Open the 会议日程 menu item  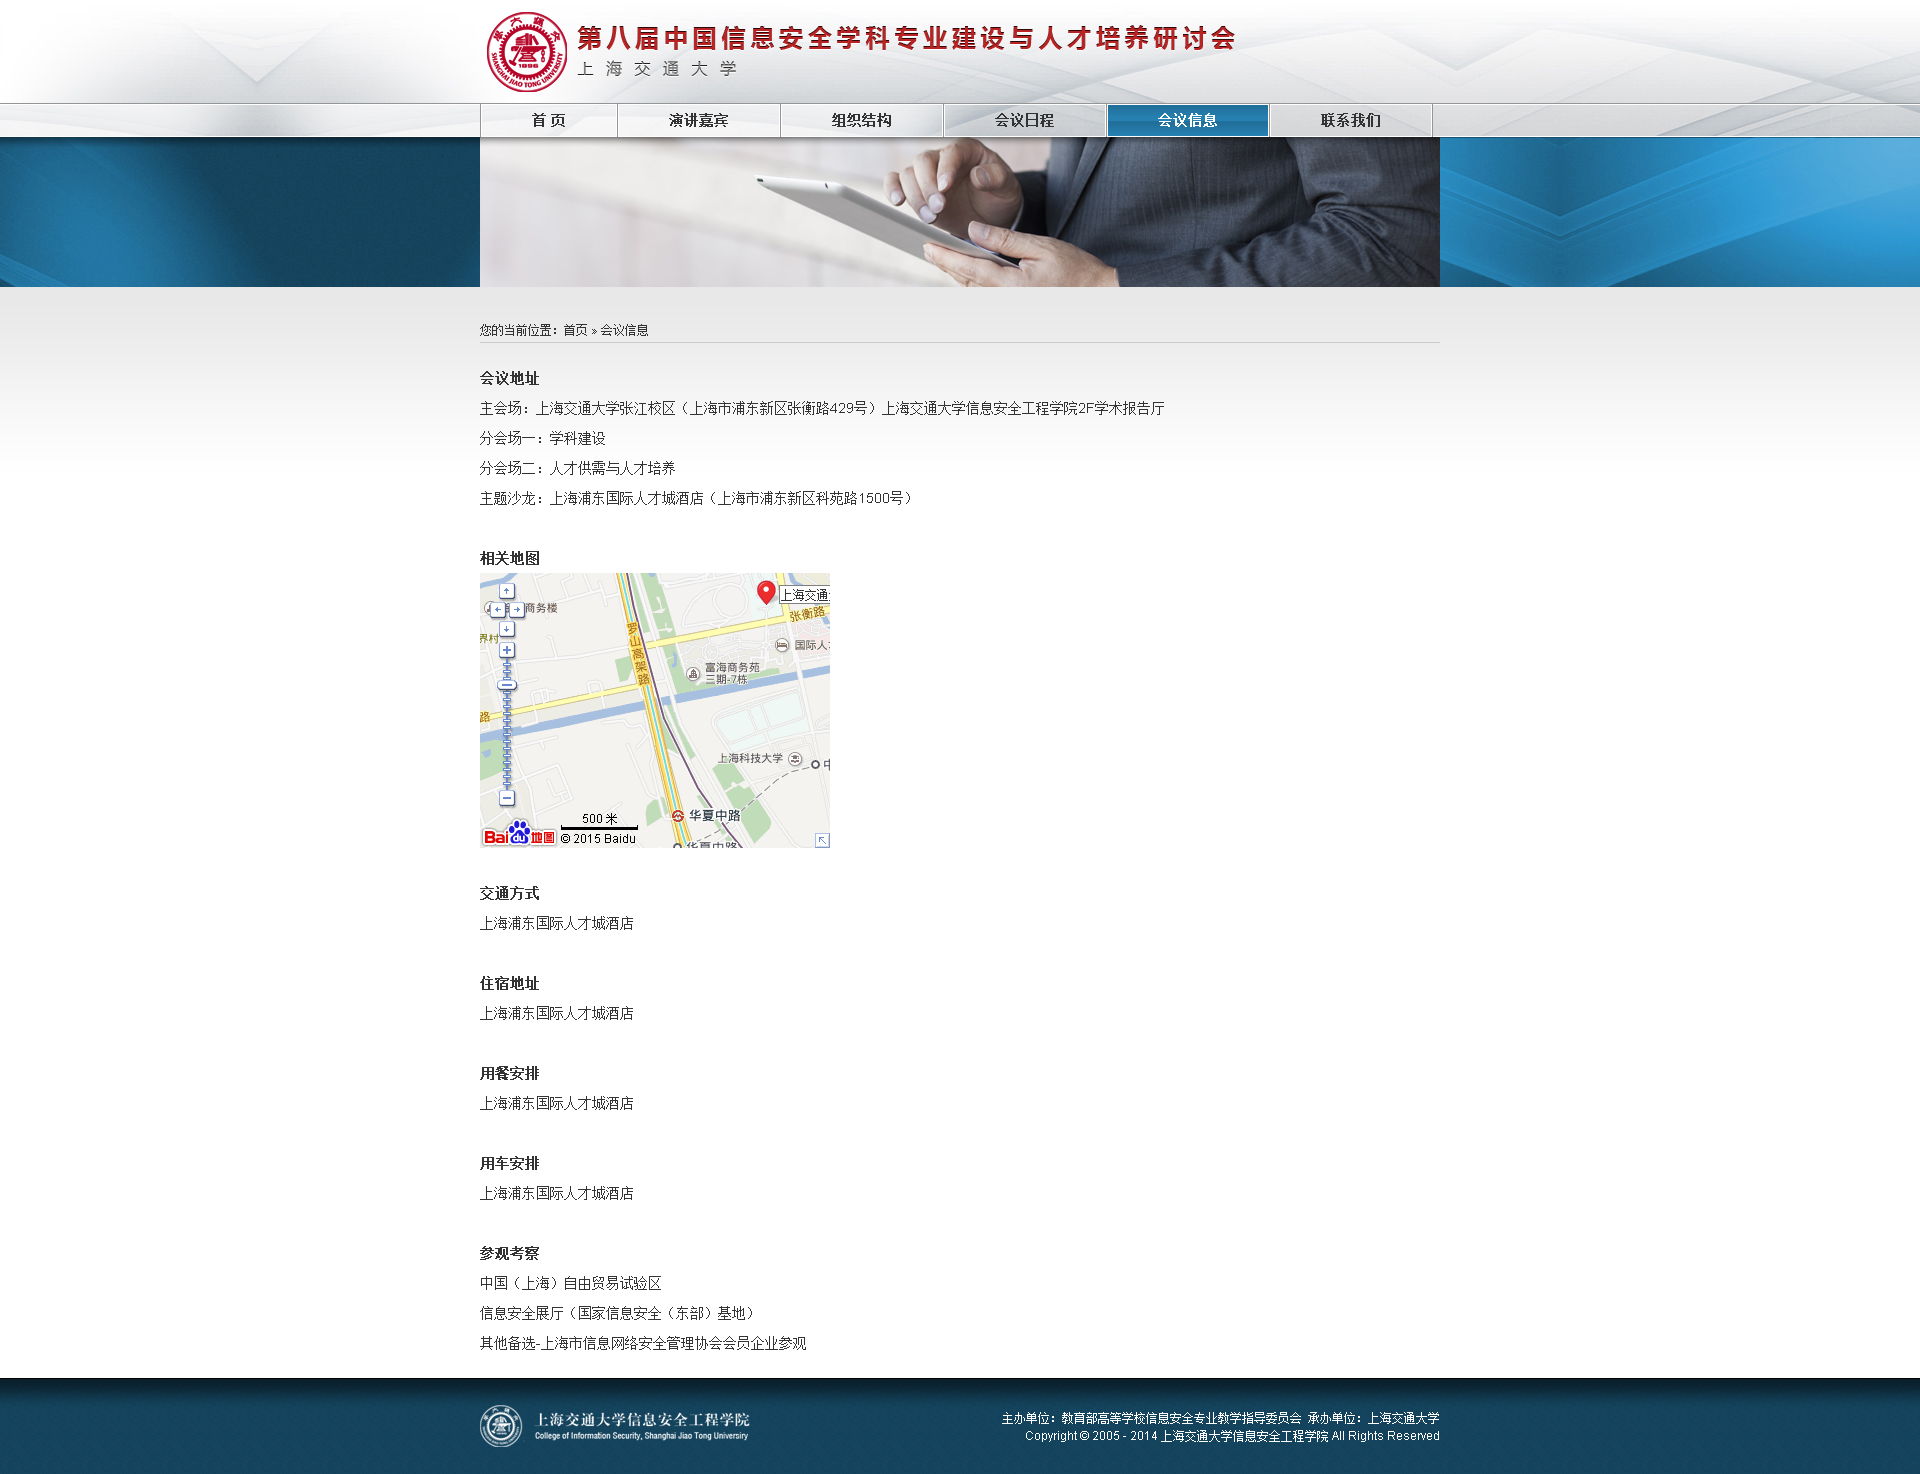click(x=1024, y=120)
